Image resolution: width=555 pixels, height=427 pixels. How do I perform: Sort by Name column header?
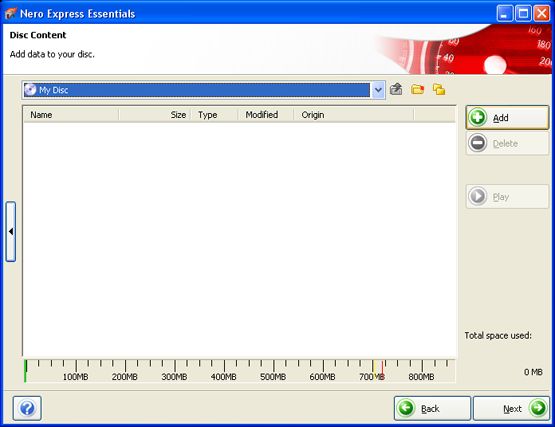(71, 115)
